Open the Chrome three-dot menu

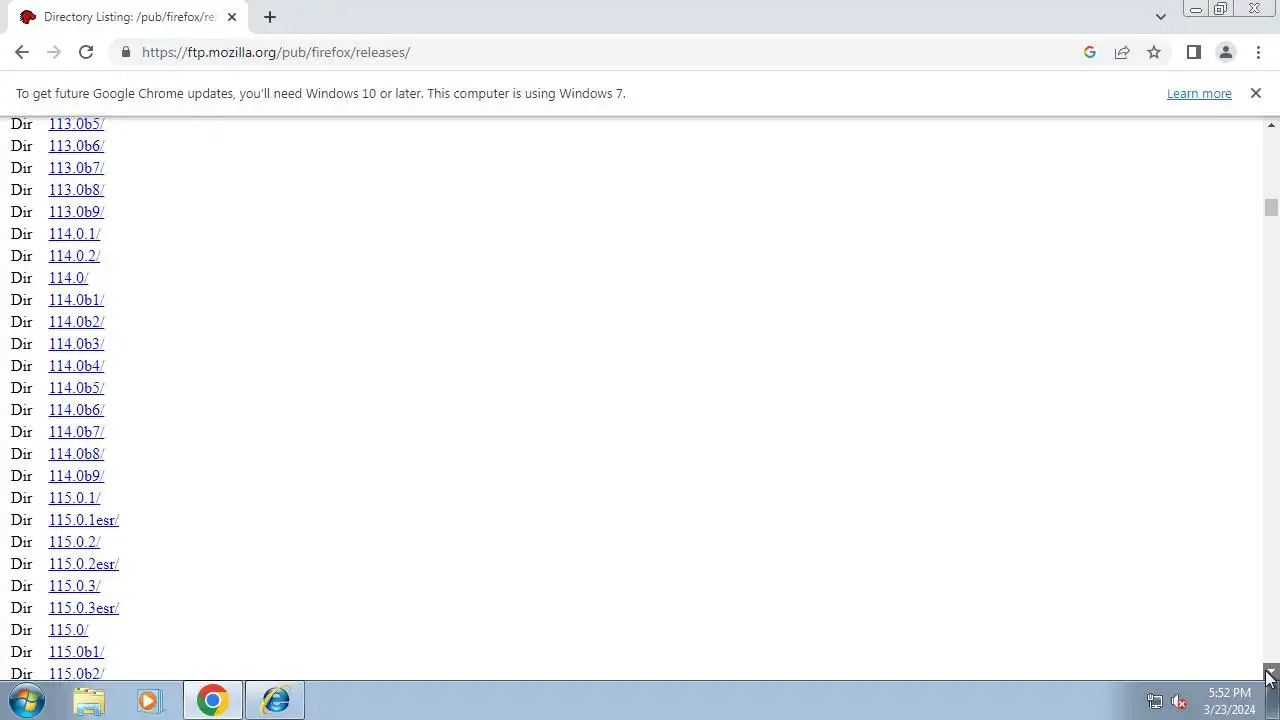coord(1257,52)
